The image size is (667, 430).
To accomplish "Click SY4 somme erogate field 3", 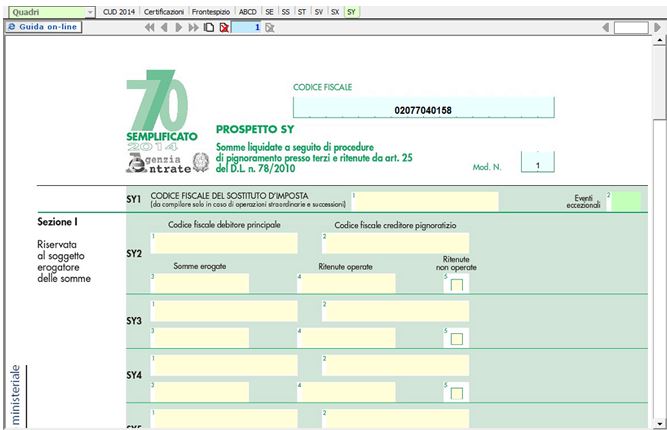I will pos(200,392).
